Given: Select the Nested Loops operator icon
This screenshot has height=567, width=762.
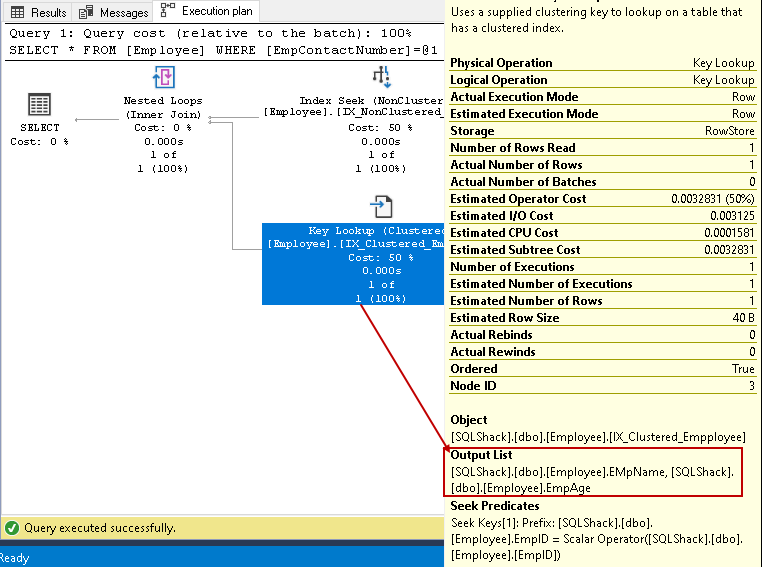Looking at the screenshot, I should [x=164, y=77].
